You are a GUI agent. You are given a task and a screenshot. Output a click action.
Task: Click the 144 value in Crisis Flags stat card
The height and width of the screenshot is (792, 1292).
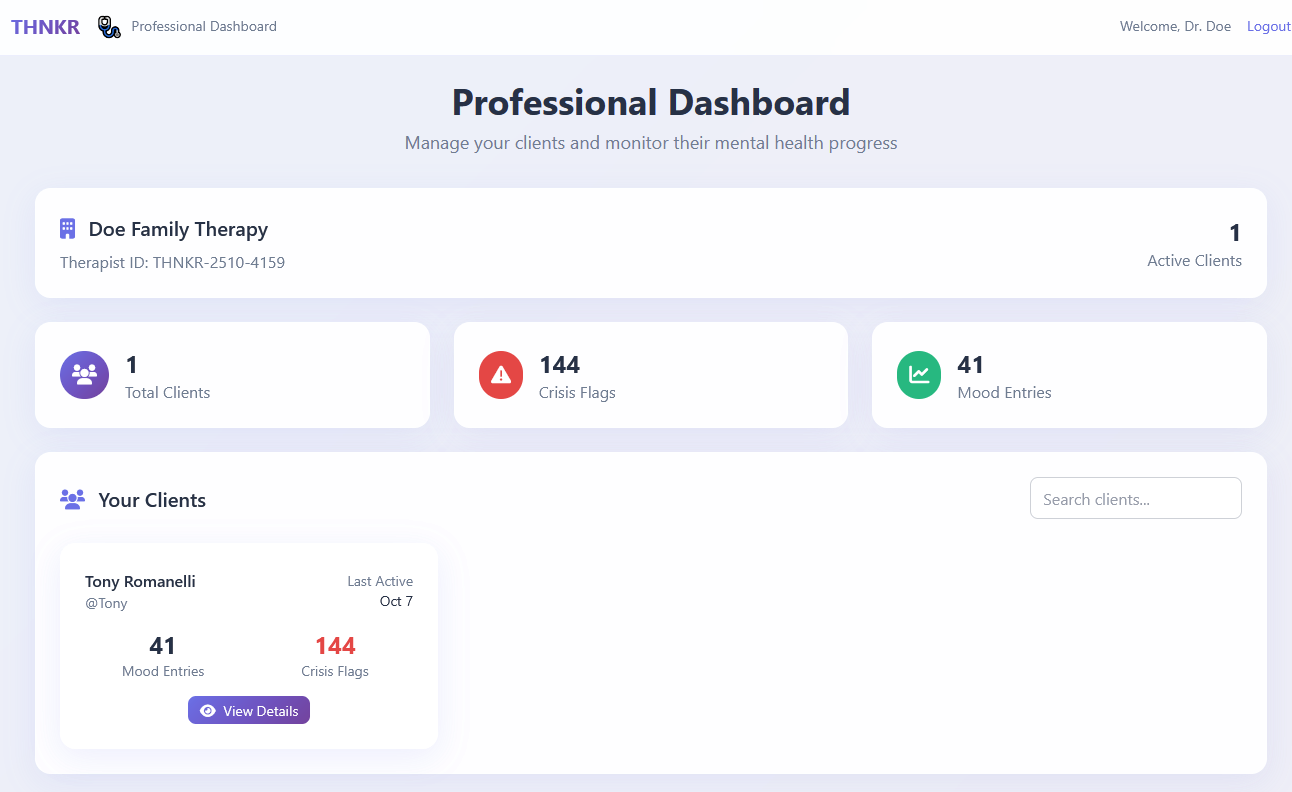point(559,364)
